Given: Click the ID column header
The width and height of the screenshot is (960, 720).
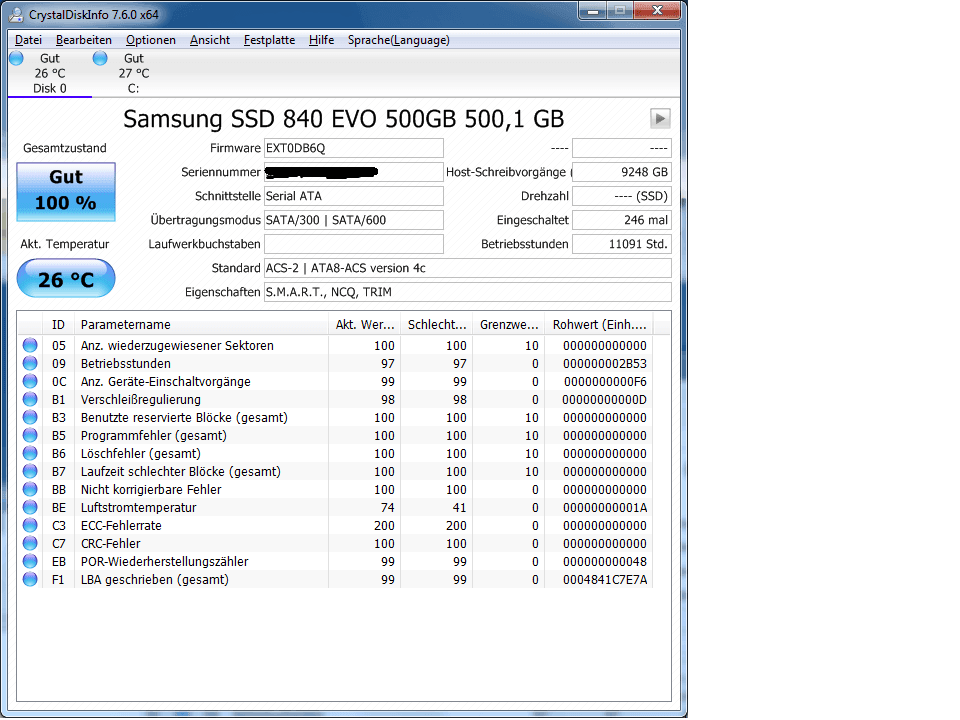Looking at the screenshot, I should [58, 324].
